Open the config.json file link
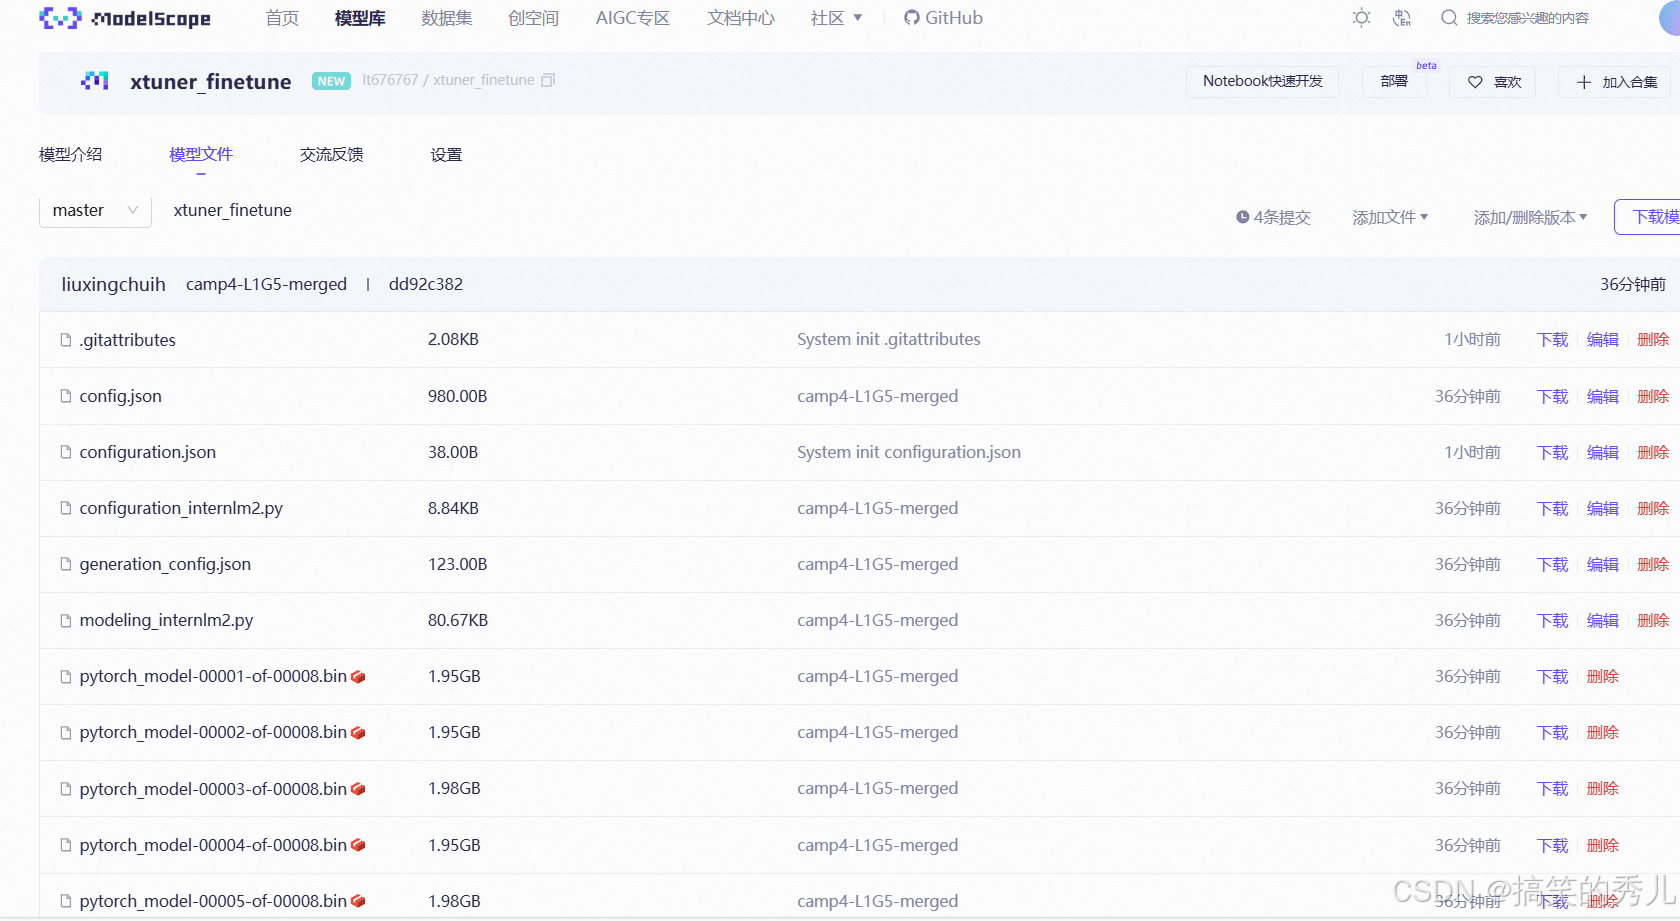The height and width of the screenshot is (921, 1680). 119,395
